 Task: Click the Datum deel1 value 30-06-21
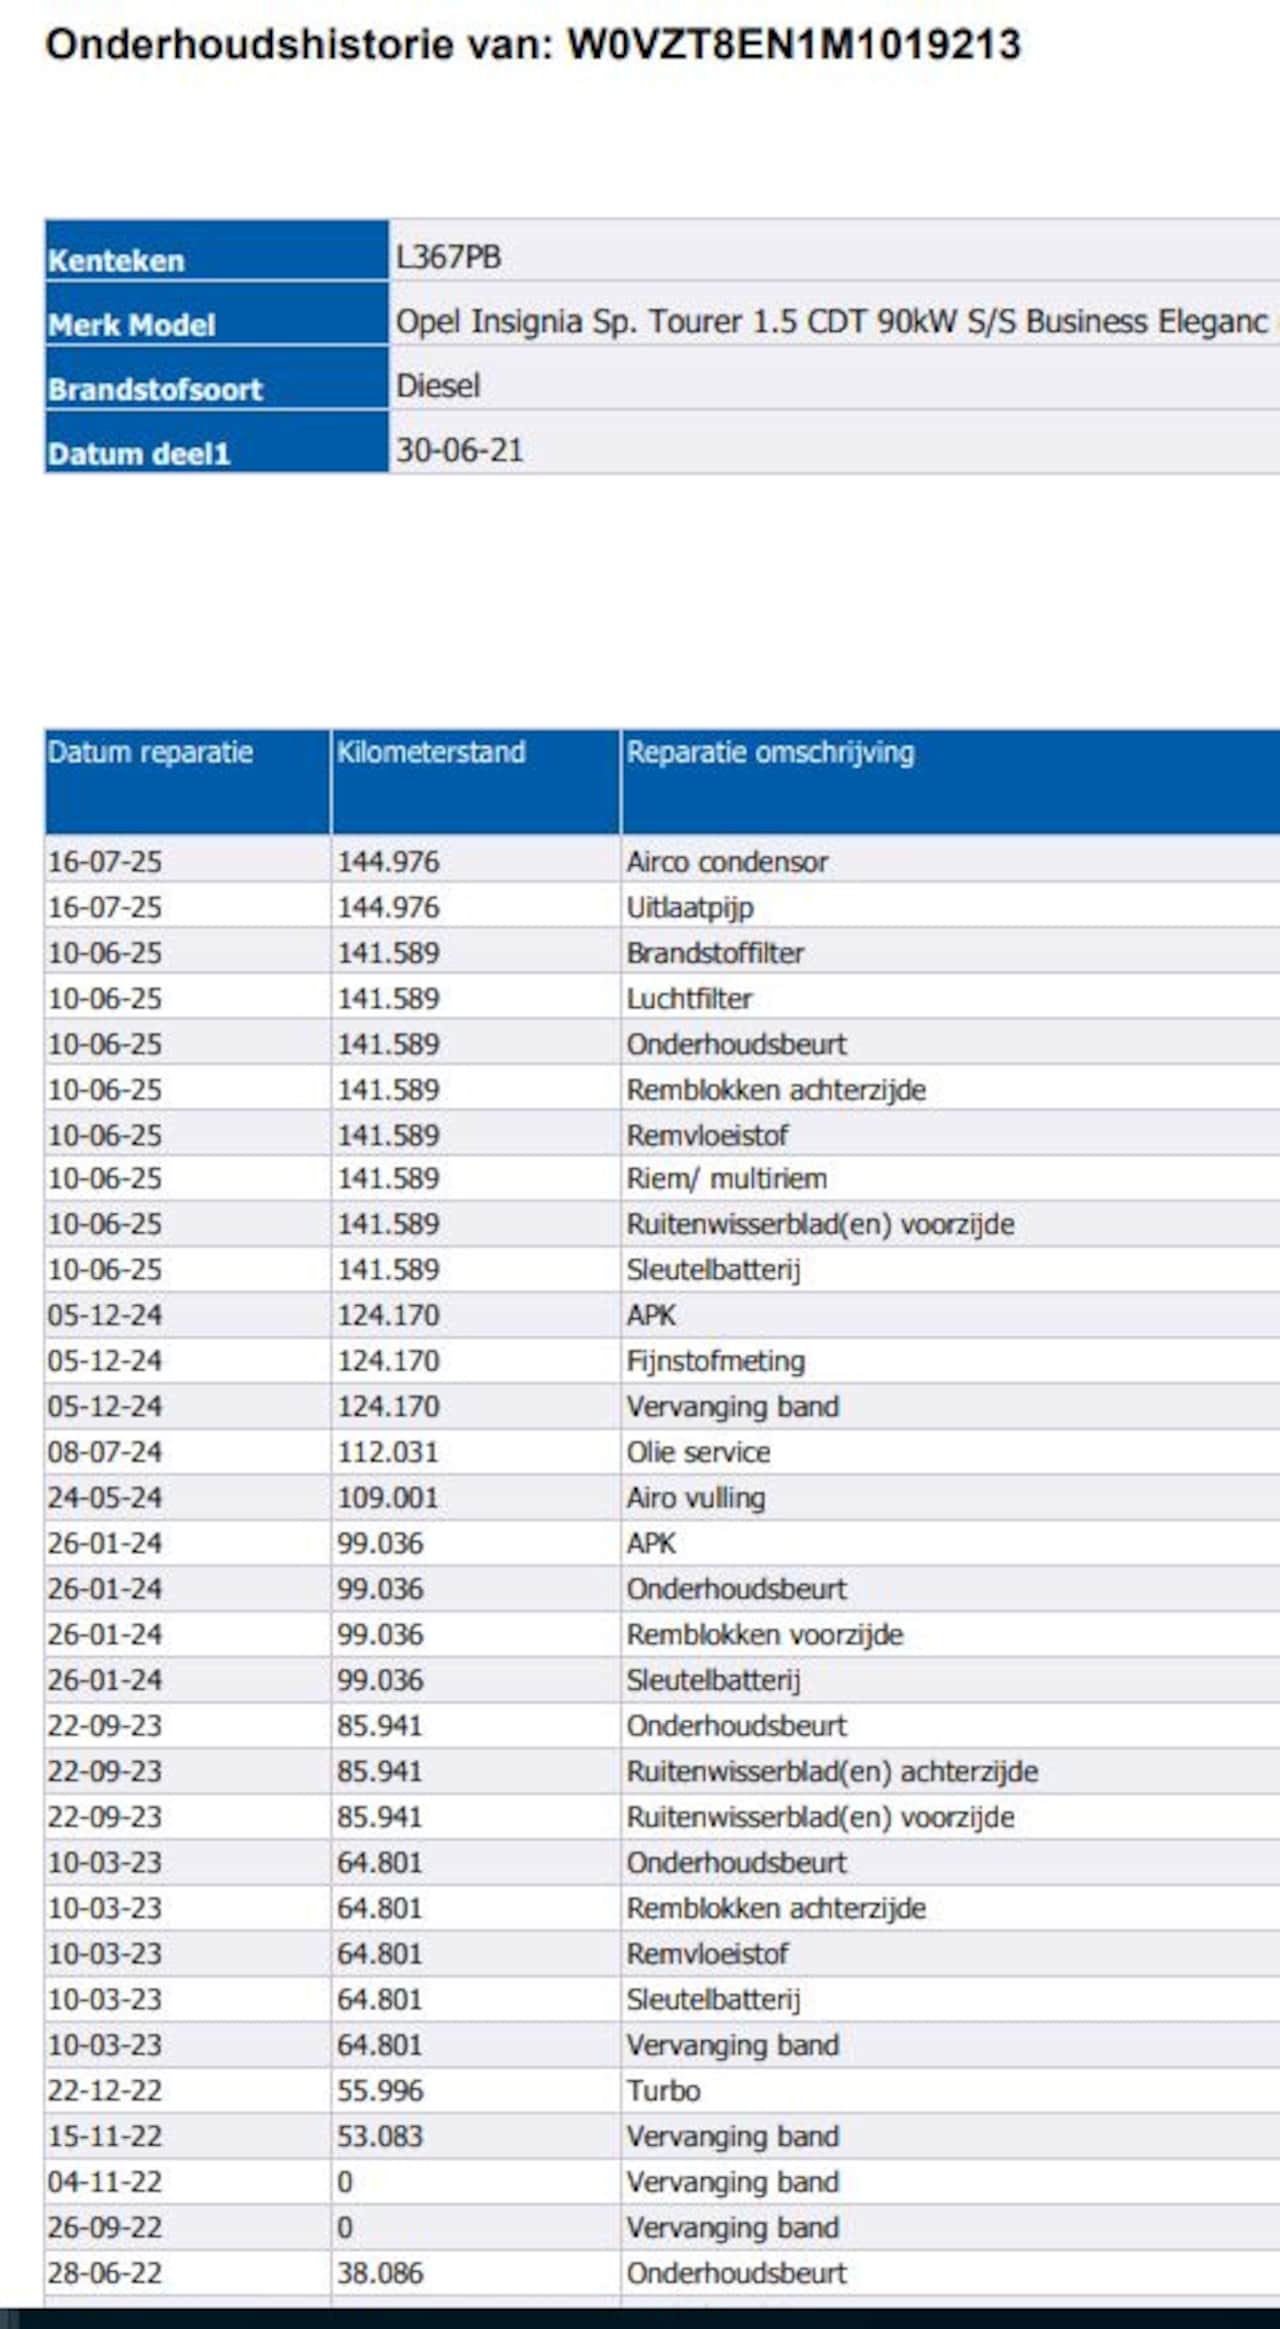(x=460, y=450)
